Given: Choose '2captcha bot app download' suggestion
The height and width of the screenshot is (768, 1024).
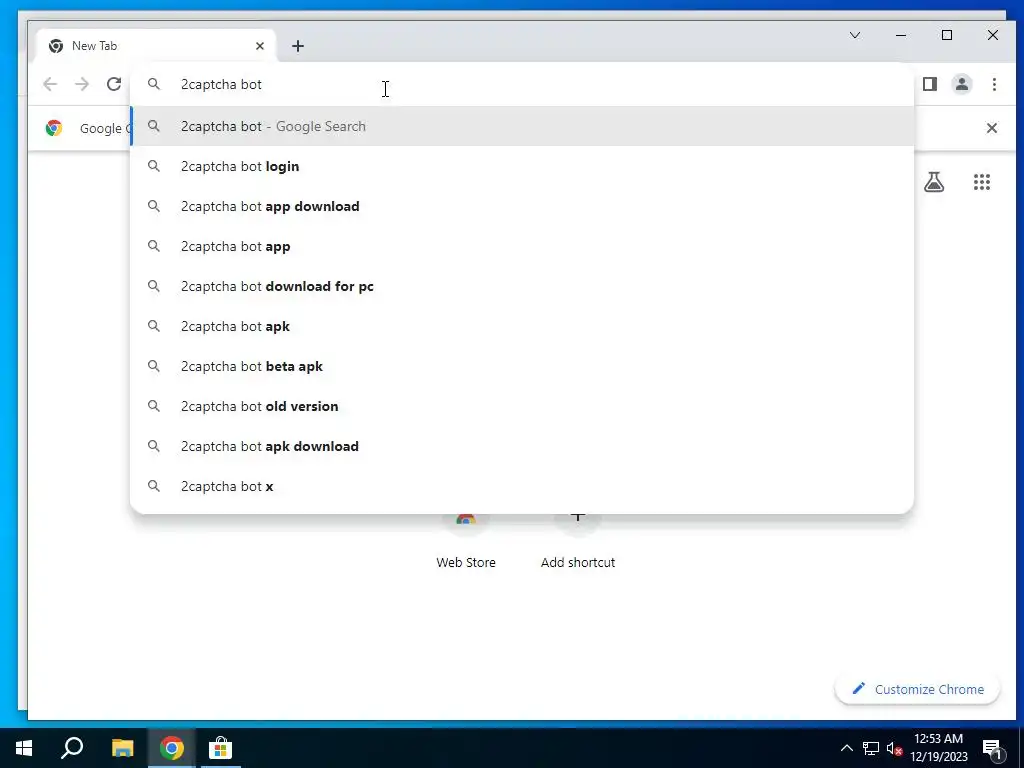Looking at the screenshot, I should [x=522, y=206].
